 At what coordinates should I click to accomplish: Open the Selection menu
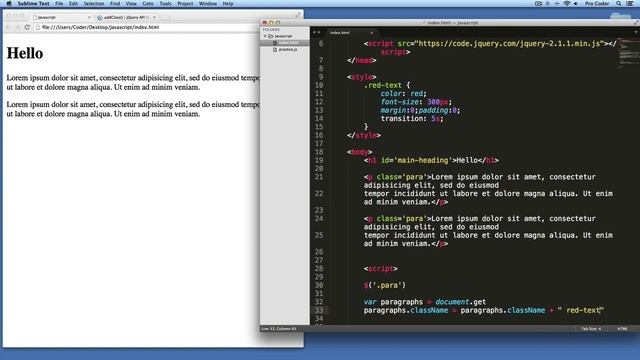94,3
